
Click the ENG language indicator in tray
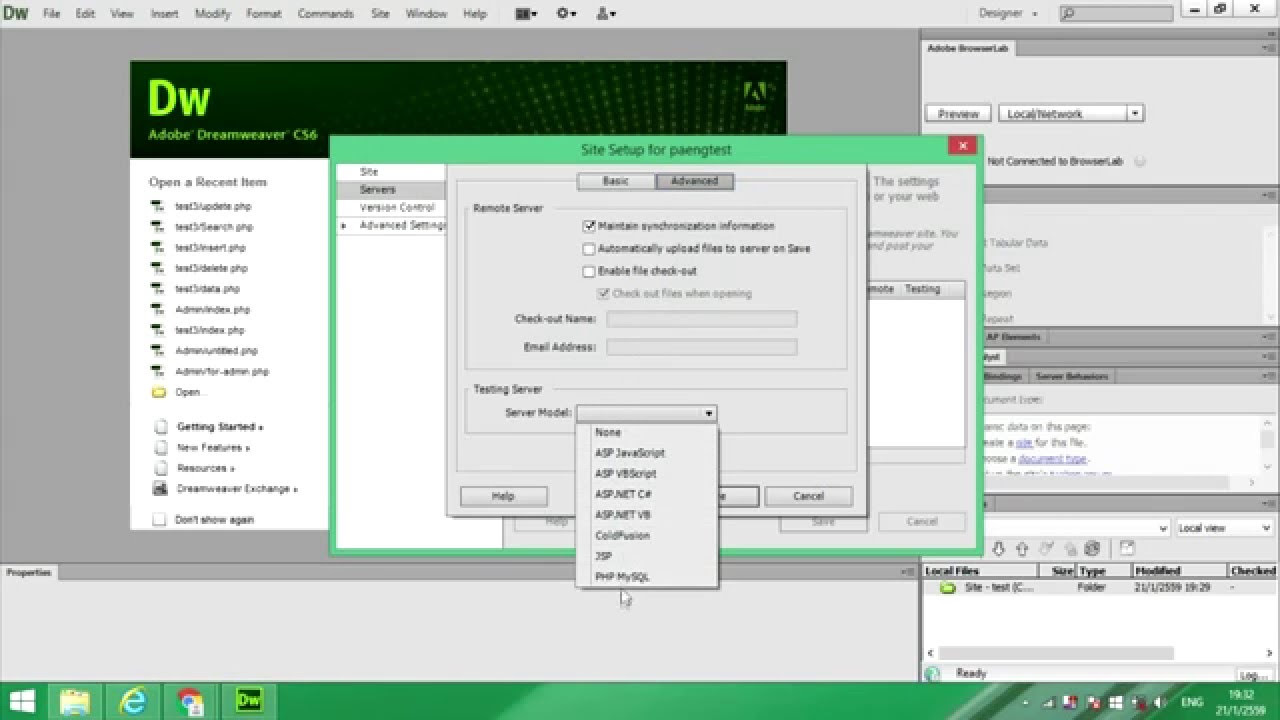(x=1191, y=702)
